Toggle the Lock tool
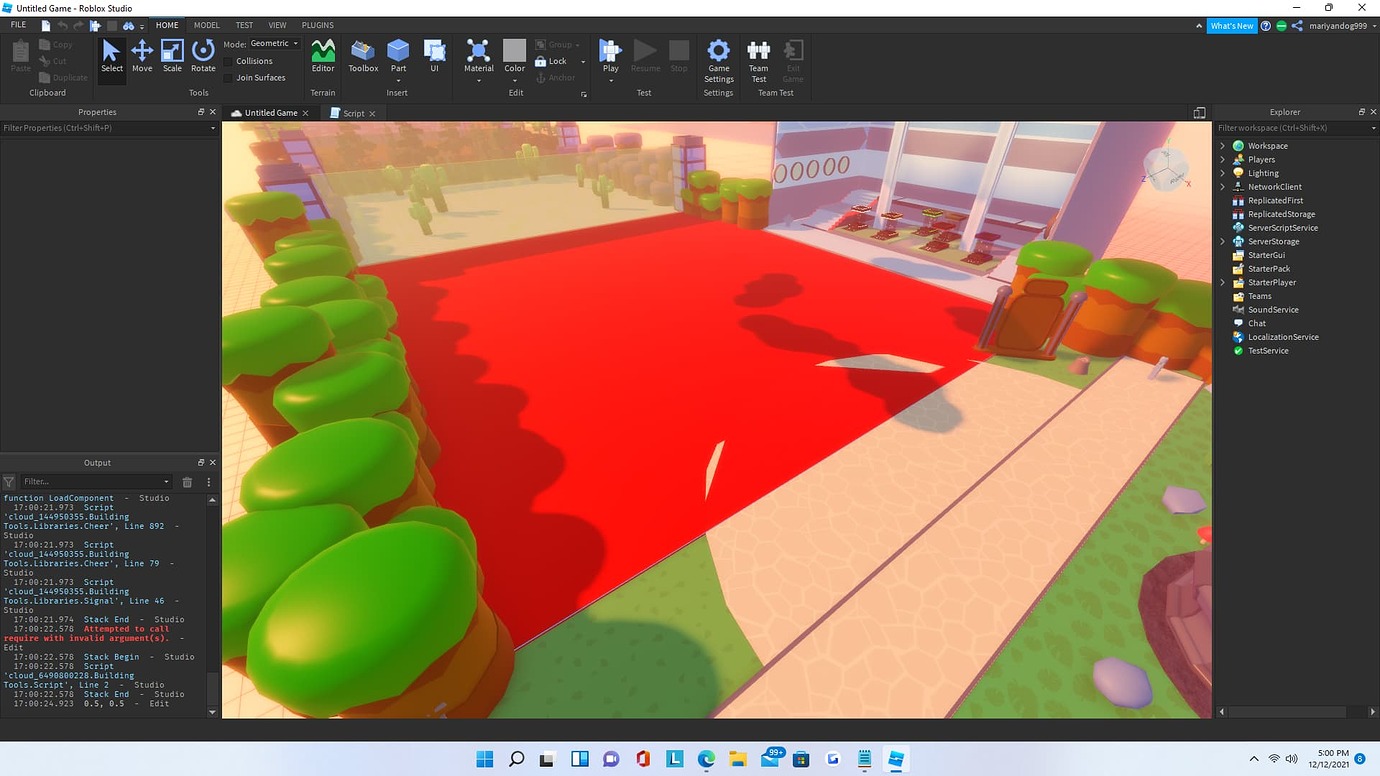 point(551,61)
